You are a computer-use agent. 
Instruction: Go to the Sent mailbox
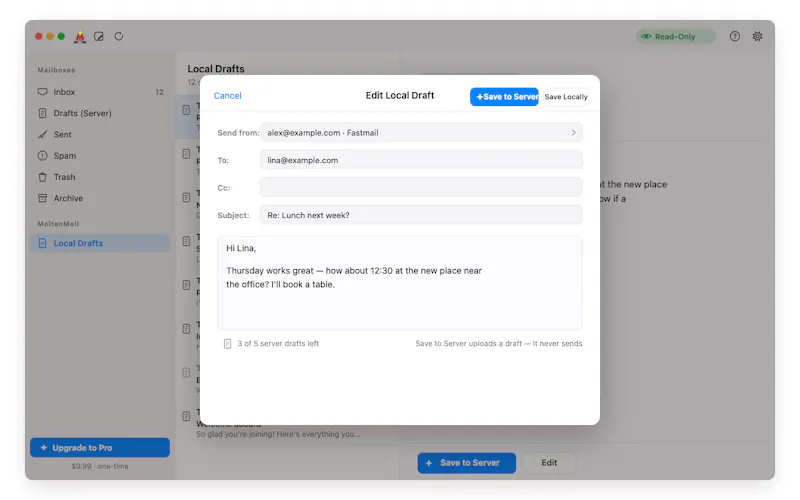100,135
